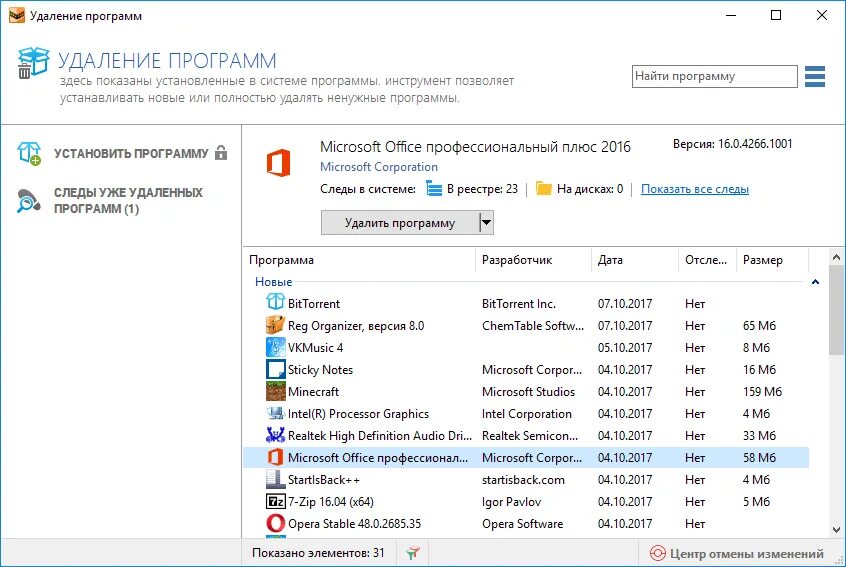Image resolution: width=846 pixels, height=567 pixels.
Task: Click the 7-Zip program icon
Action: pyautogui.click(x=275, y=501)
